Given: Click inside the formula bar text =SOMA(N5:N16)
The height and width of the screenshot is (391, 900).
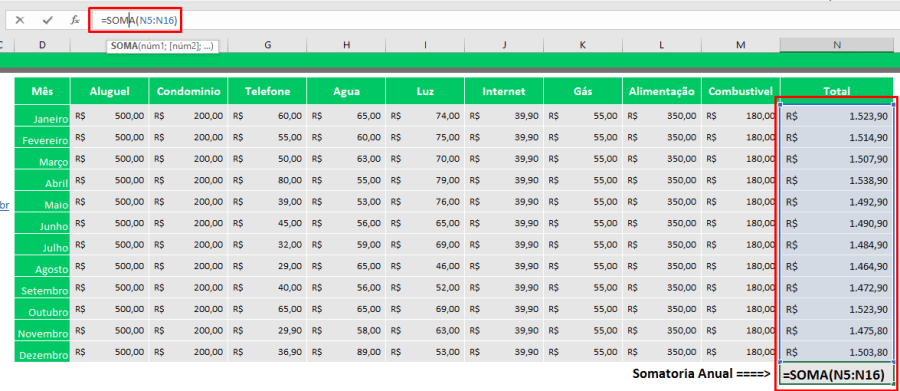Looking at the screenshot, I should 139,21.
